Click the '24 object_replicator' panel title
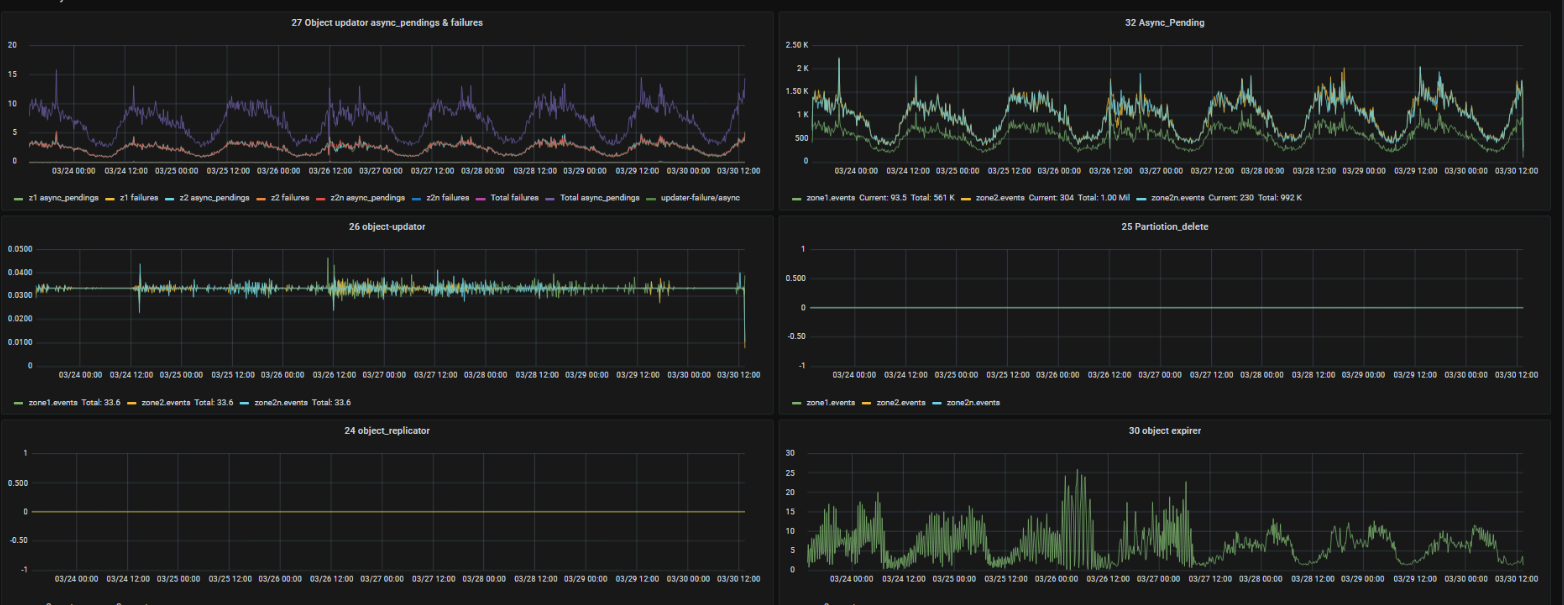The width and height of the screenshot is (1564, 605). [x=386, y=431]
